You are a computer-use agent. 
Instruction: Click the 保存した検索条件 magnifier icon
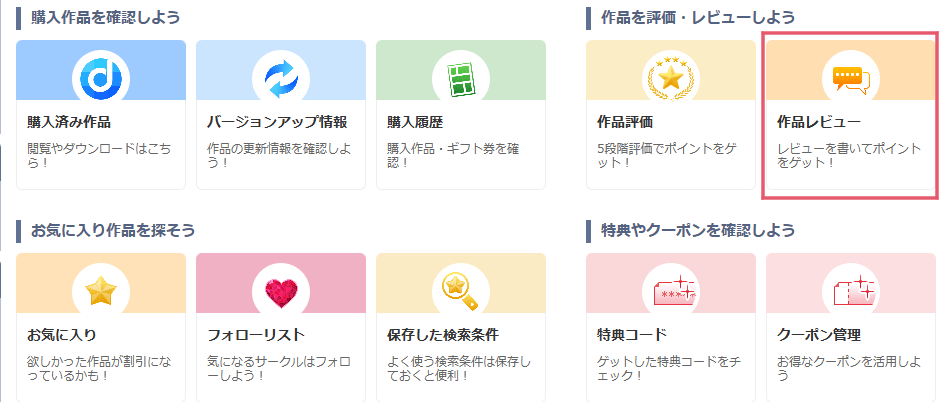(460, 291)
